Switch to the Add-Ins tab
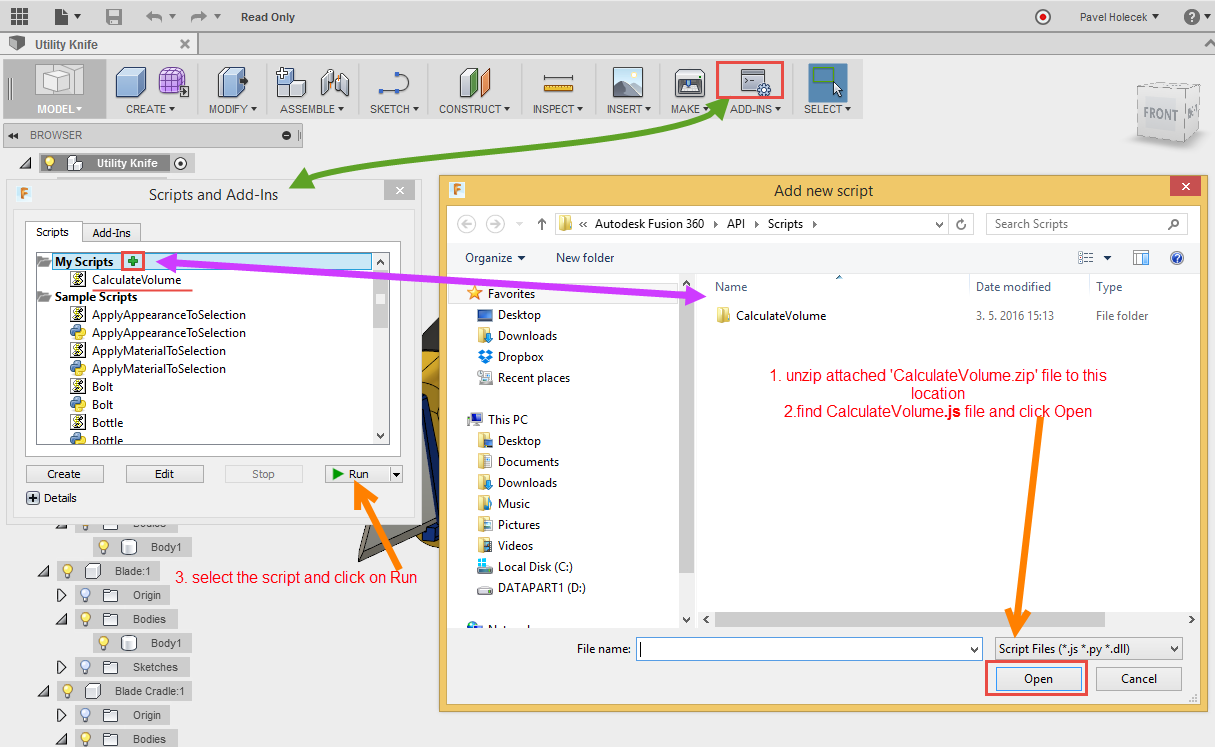The width and height of the screenshot is (1215, 747). (111, 232)
